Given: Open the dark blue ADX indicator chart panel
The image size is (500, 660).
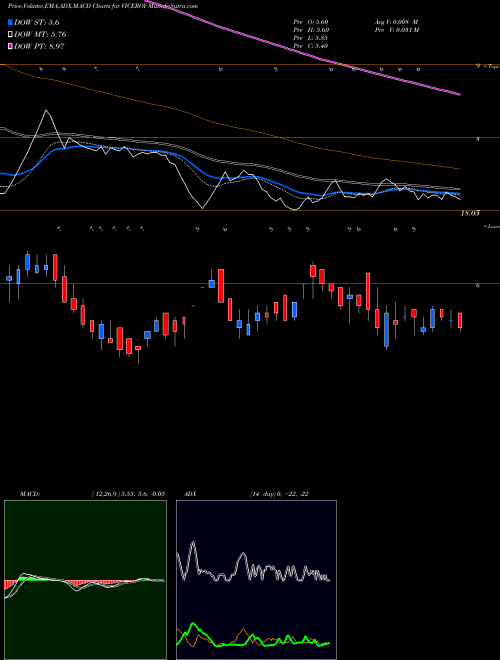Looking at the screenshot, I should point(256,580).
